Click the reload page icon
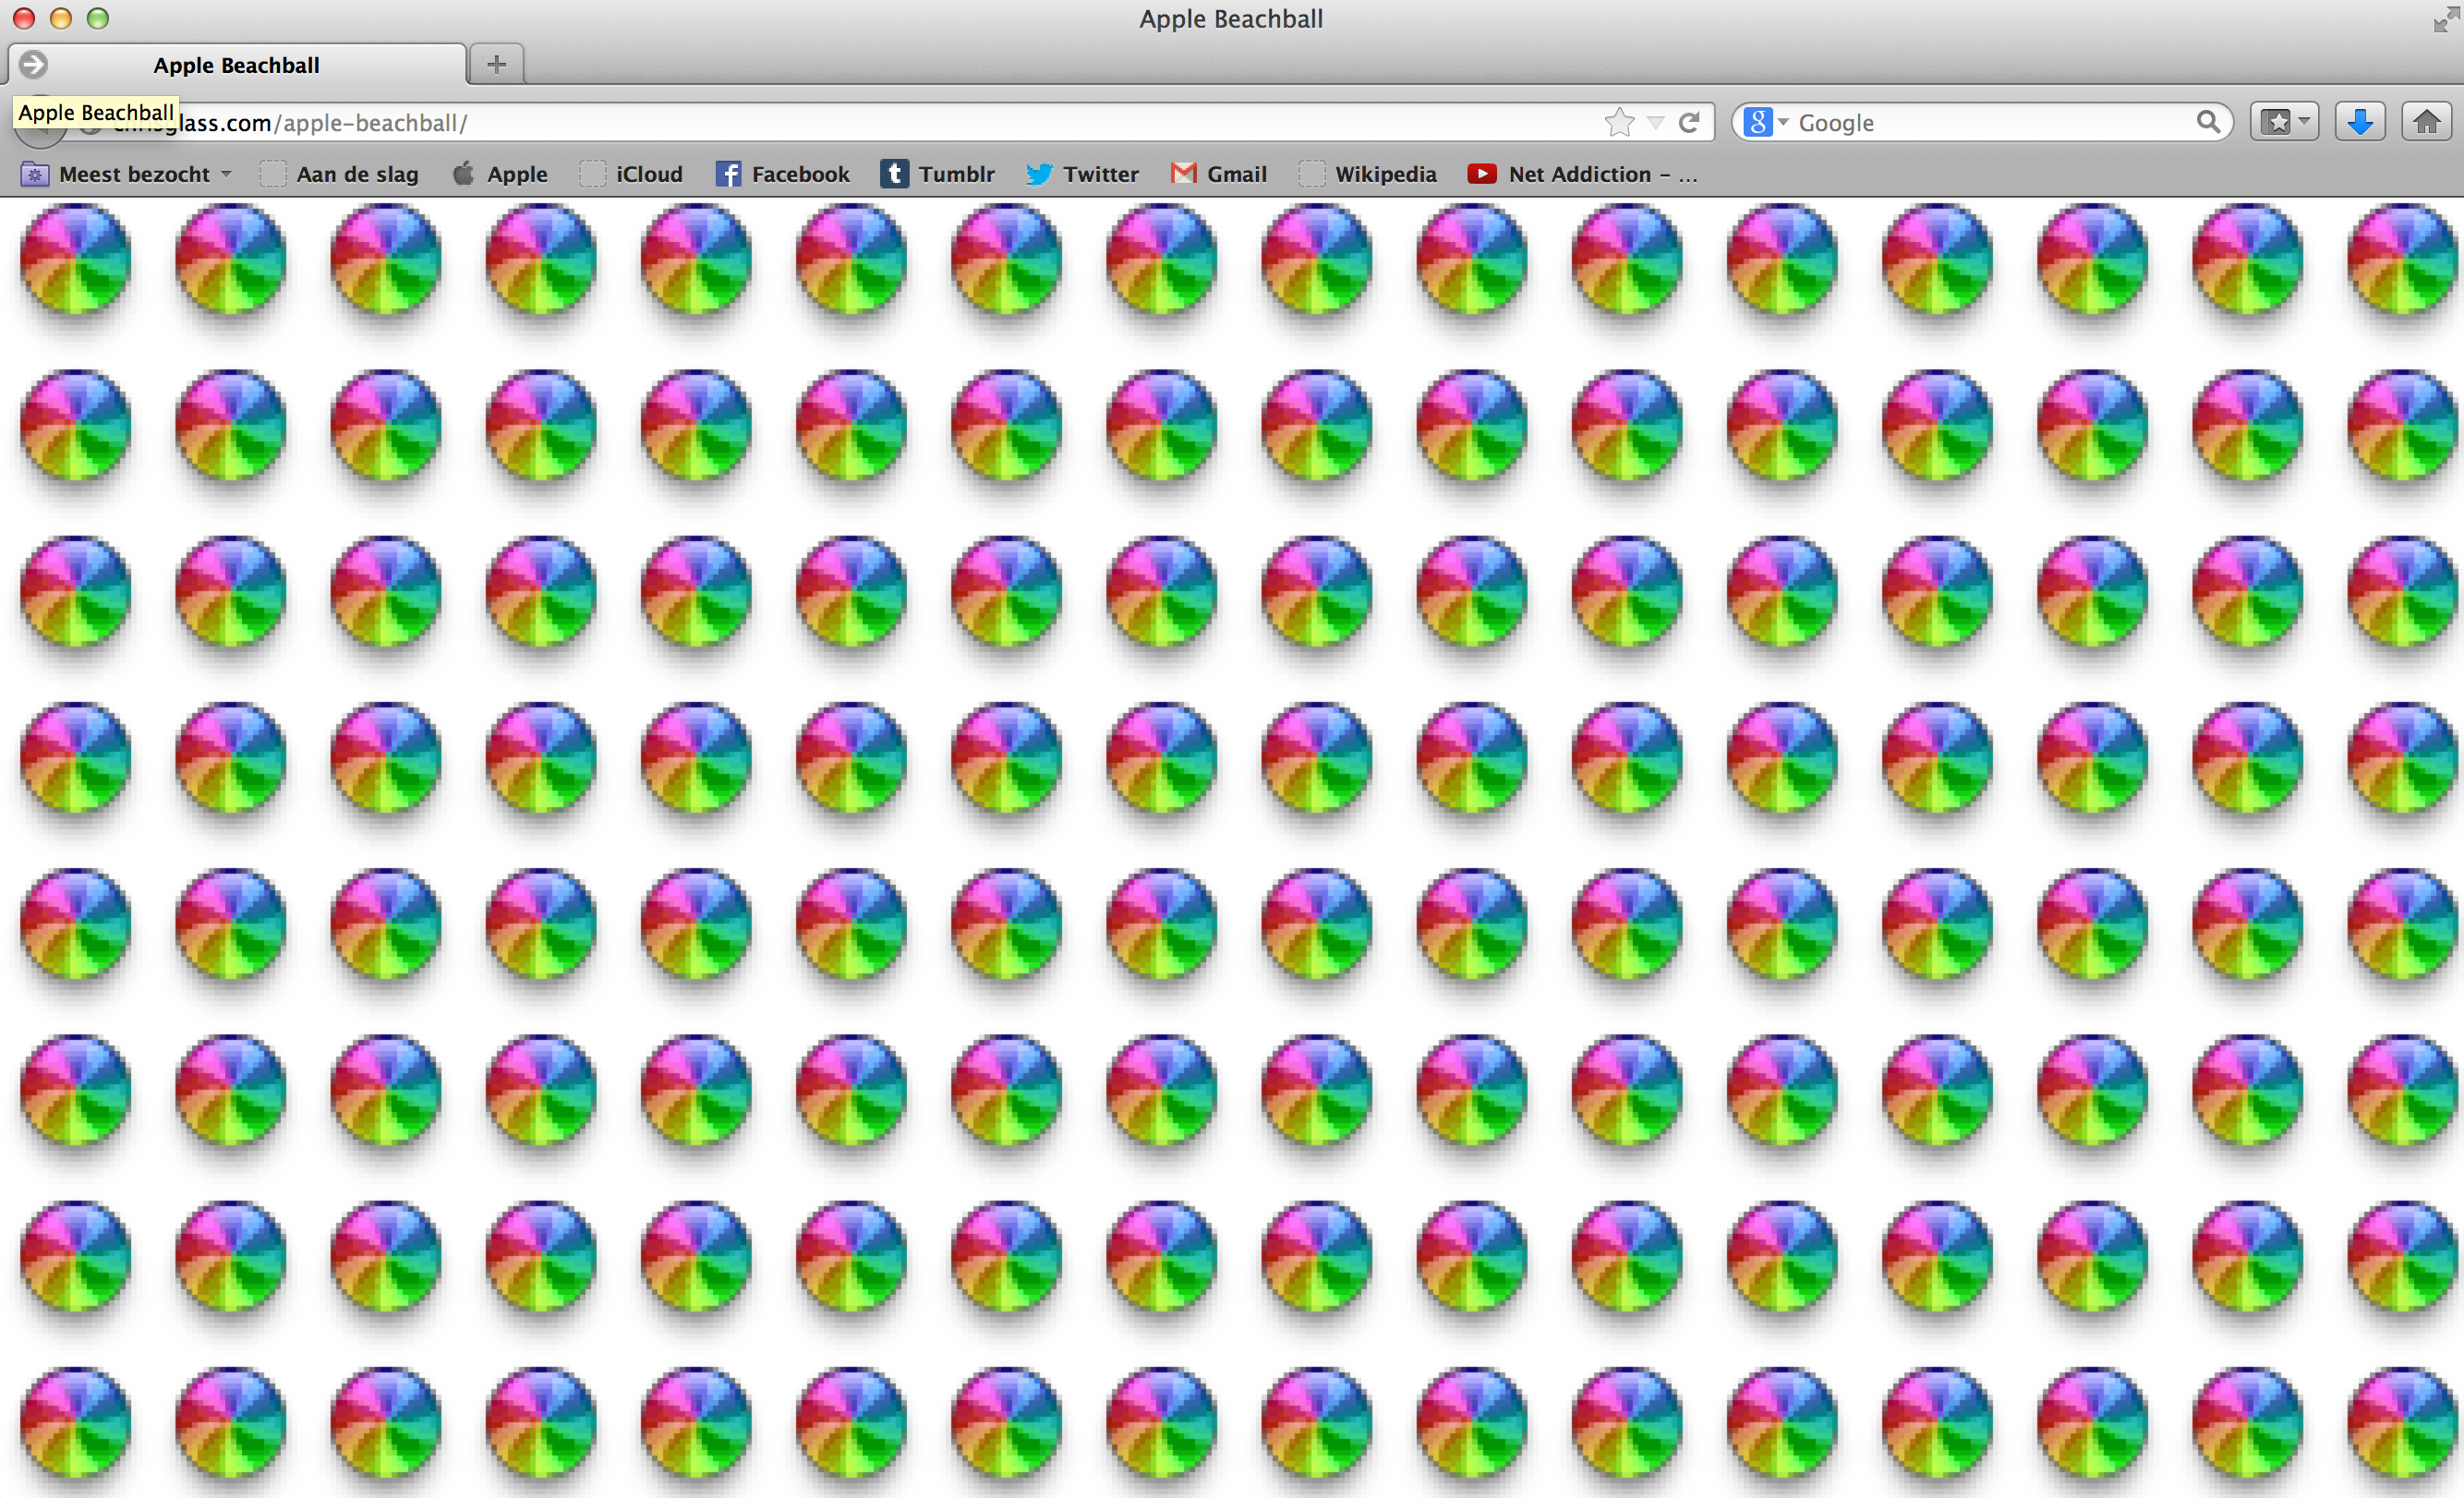 click(x=1689, y=122)
